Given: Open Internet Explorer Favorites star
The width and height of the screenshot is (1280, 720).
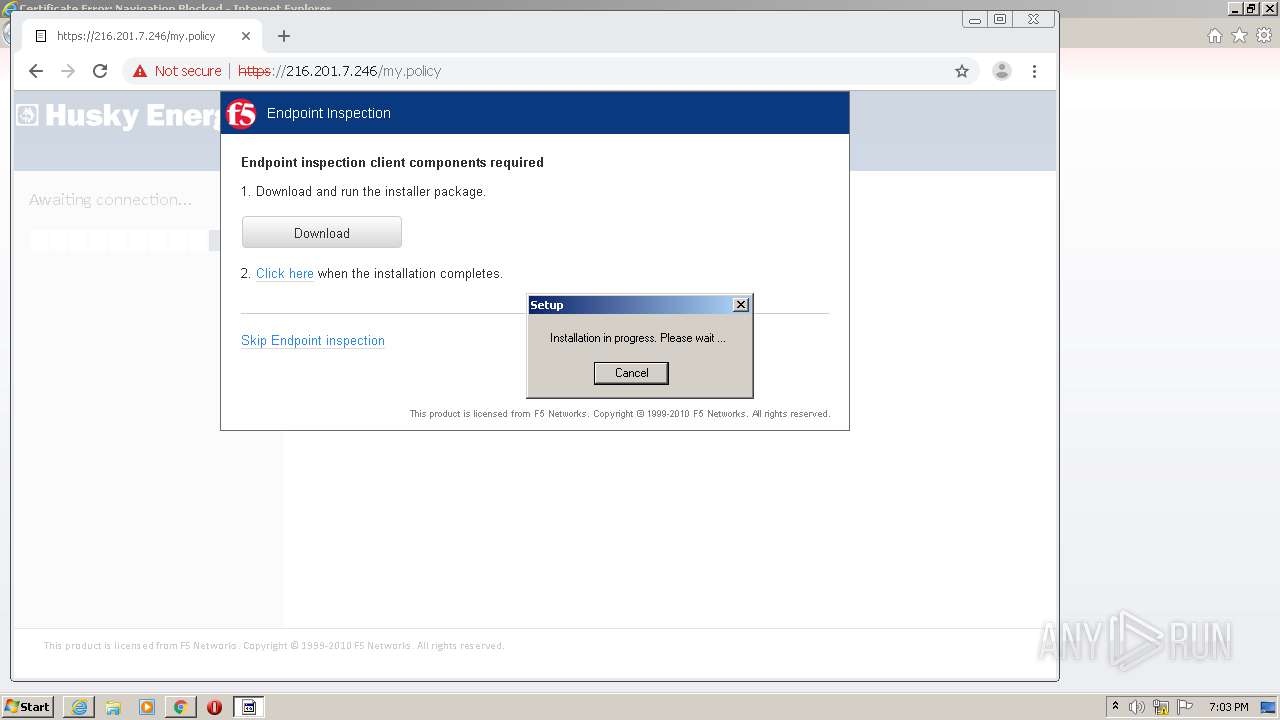Looking at the screenshot, I should point(1239,36).
